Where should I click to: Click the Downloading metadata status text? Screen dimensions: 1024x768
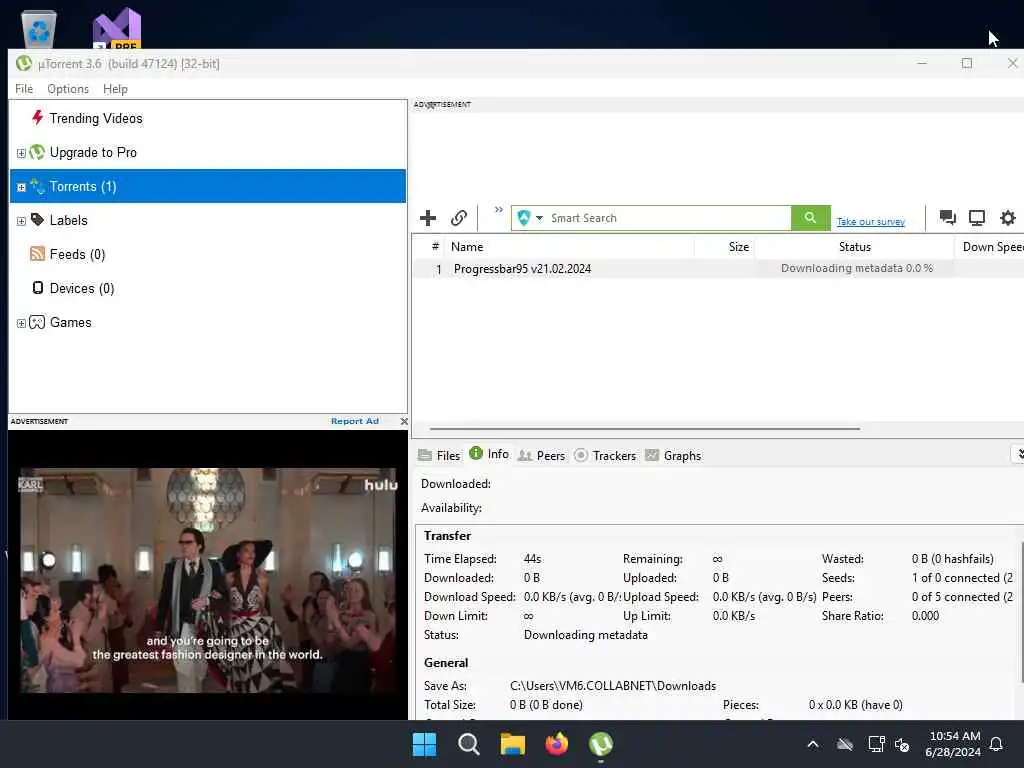click(585, 635)
